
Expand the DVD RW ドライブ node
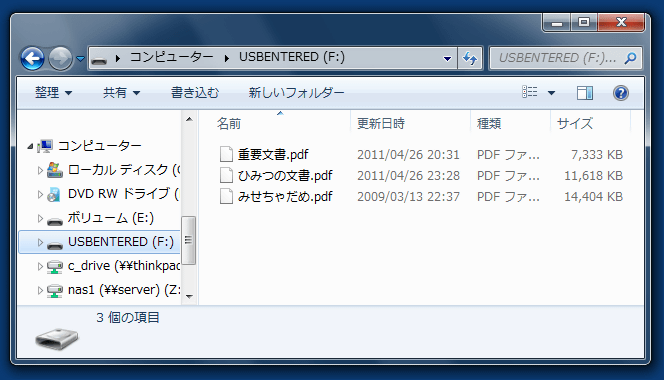pyautogui.click(x=40, y=194)
